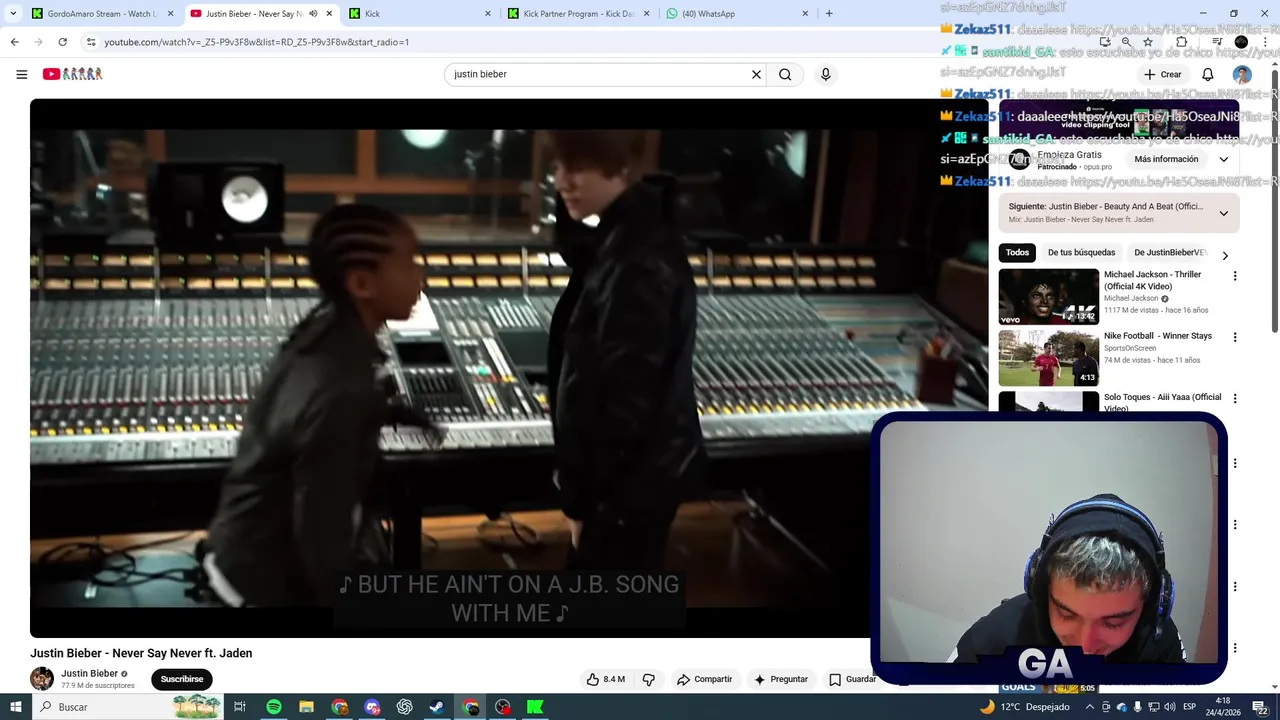Bookmark this page with the star icon

(1148, 42)
